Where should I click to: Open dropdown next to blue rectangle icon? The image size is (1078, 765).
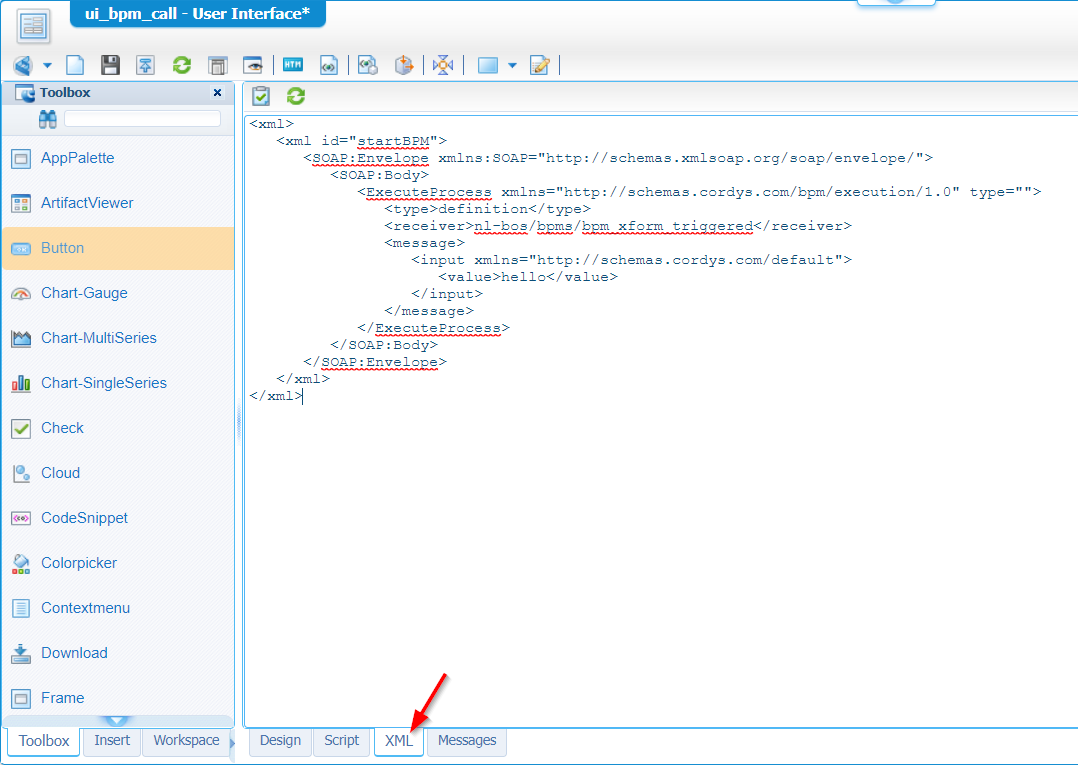pos(512,66)
